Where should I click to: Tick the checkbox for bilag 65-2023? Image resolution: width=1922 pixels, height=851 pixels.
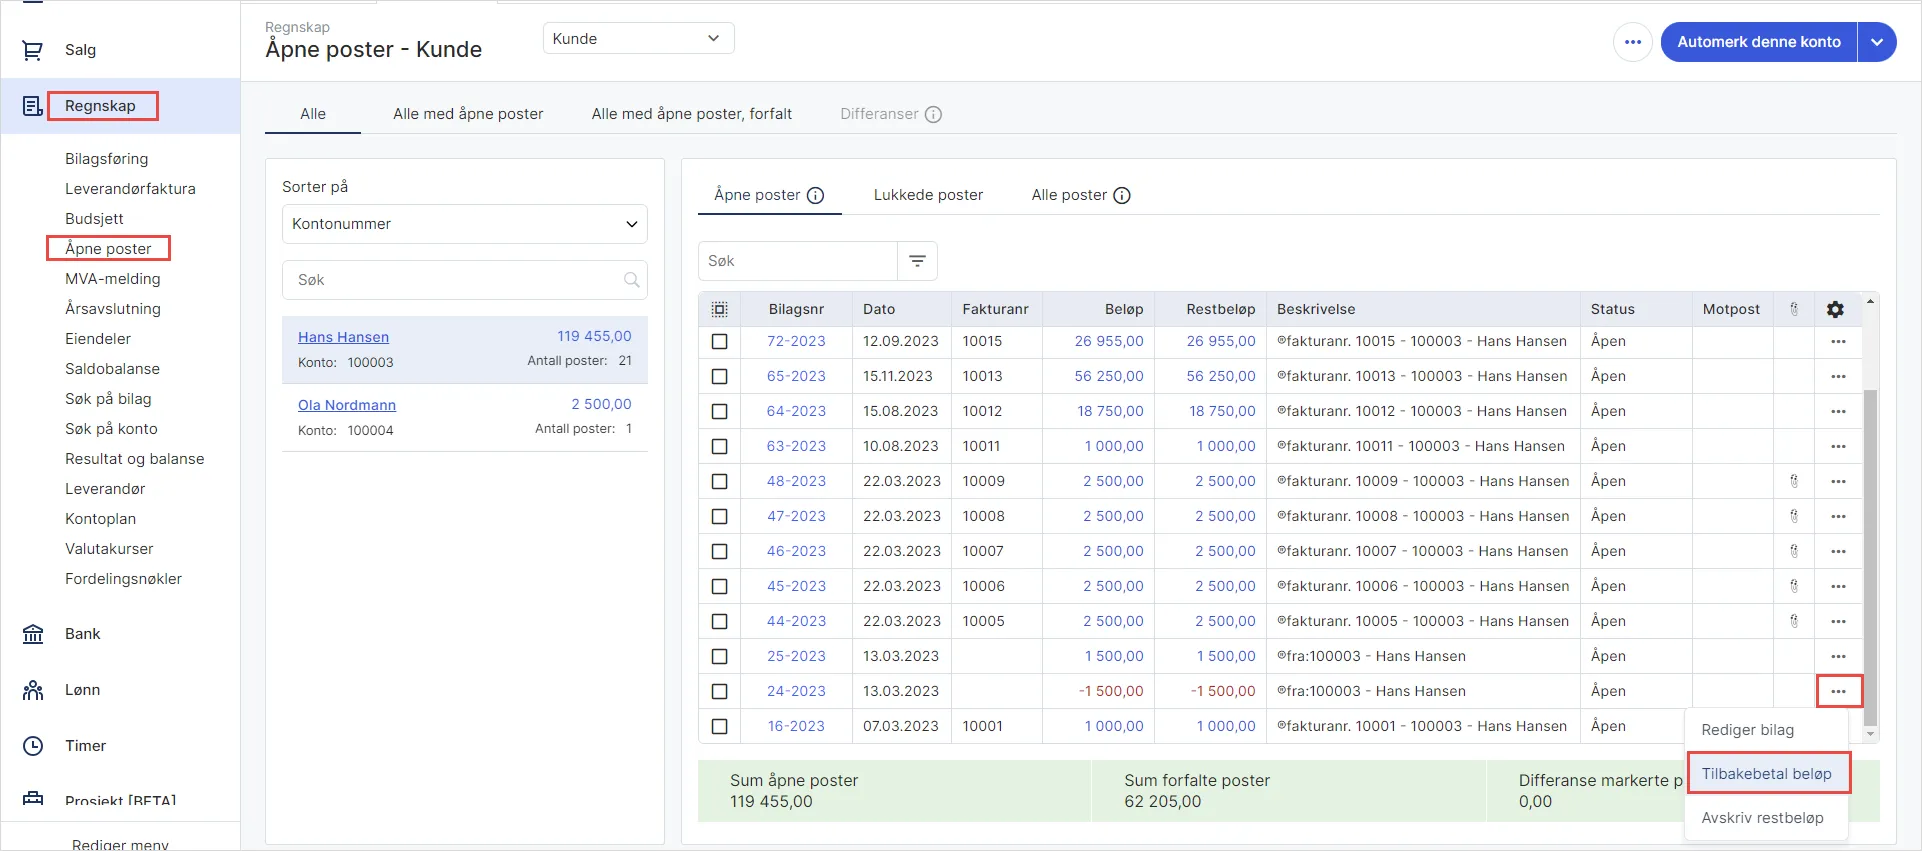[x=719, y=377]
